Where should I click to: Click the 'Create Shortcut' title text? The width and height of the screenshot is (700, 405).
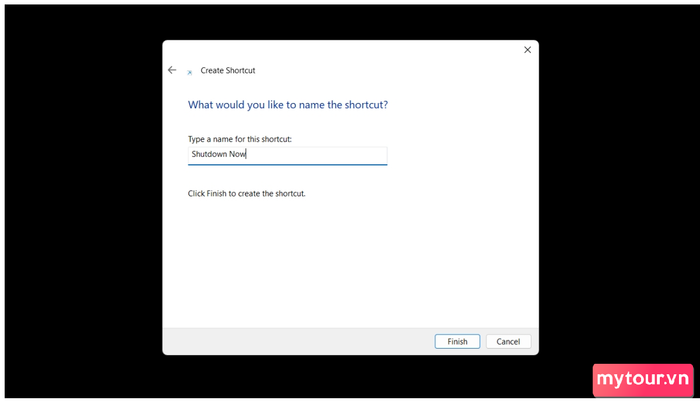(228, 71)
